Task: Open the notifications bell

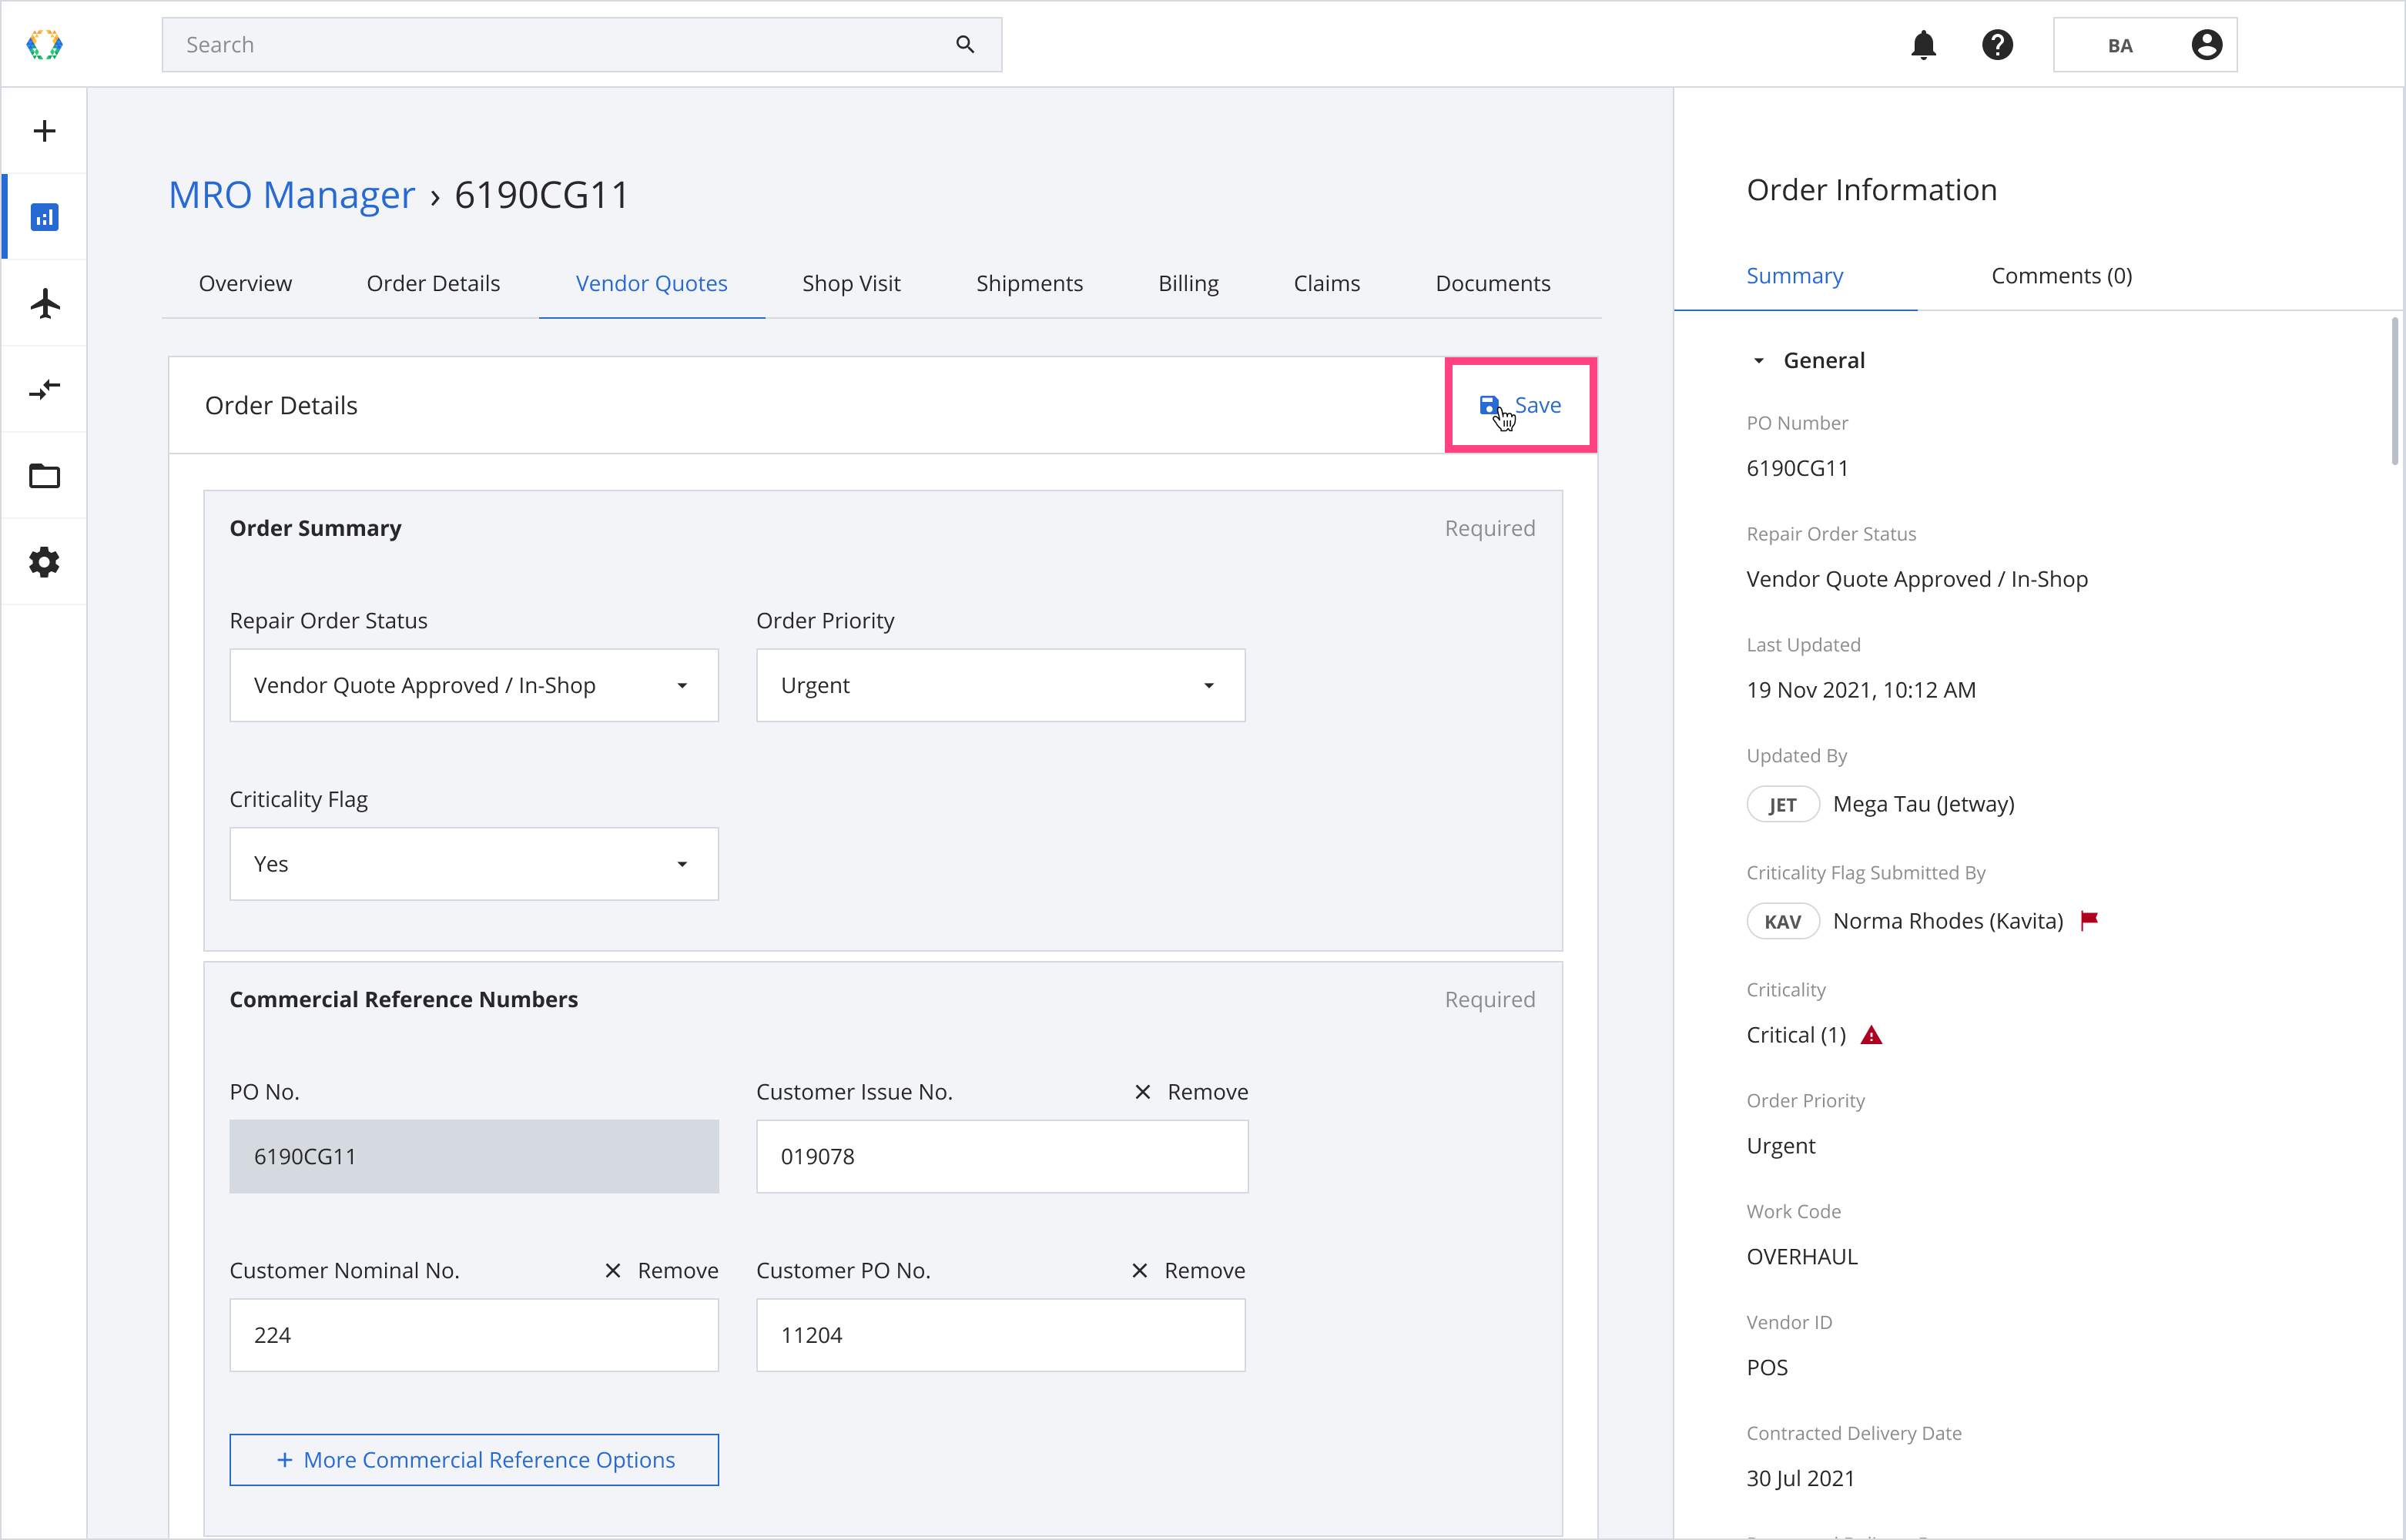Action: tap(1923, 45)
